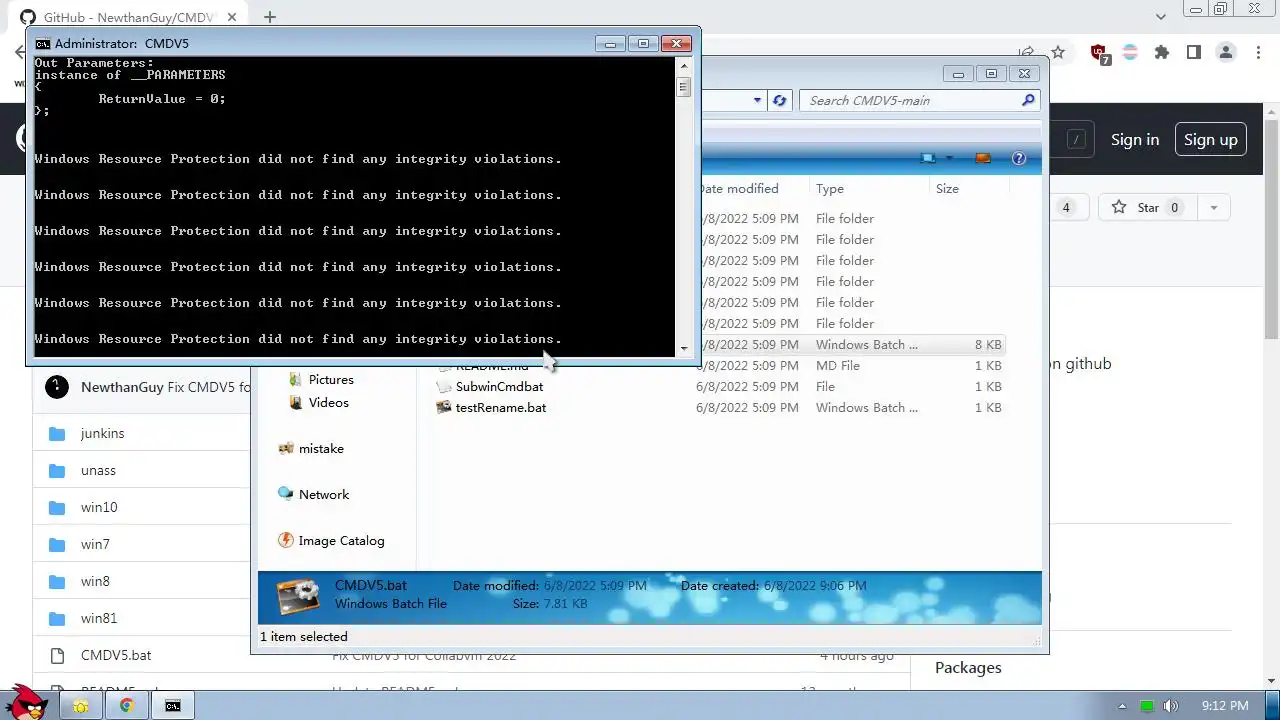
Task: Star the GitHub repository
Action: [x=1148, y=207]
